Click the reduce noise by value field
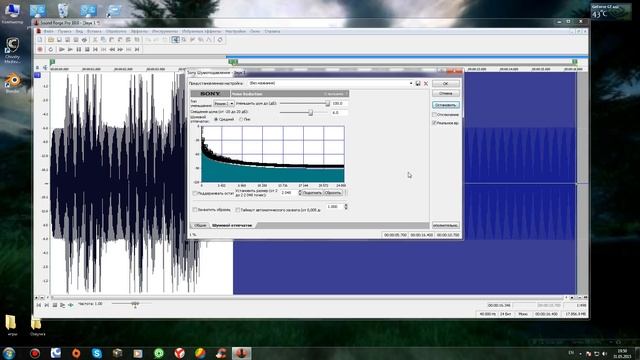The width and height of the screenshot is (640, 360). click(x=339, y=104)
